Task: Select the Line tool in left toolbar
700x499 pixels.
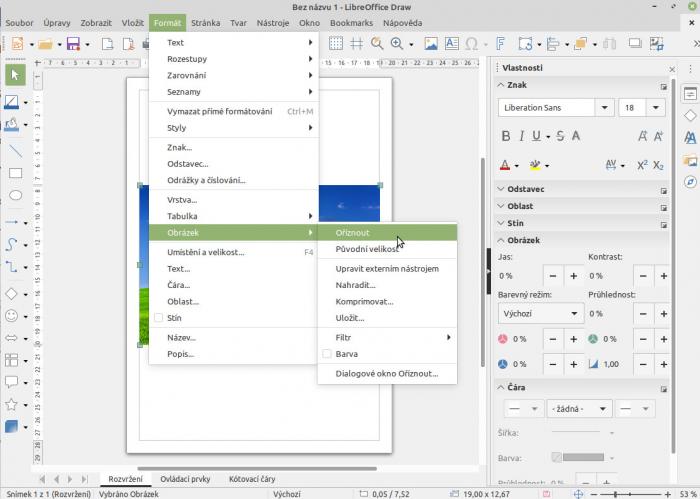Action: [x=15, y=151]
